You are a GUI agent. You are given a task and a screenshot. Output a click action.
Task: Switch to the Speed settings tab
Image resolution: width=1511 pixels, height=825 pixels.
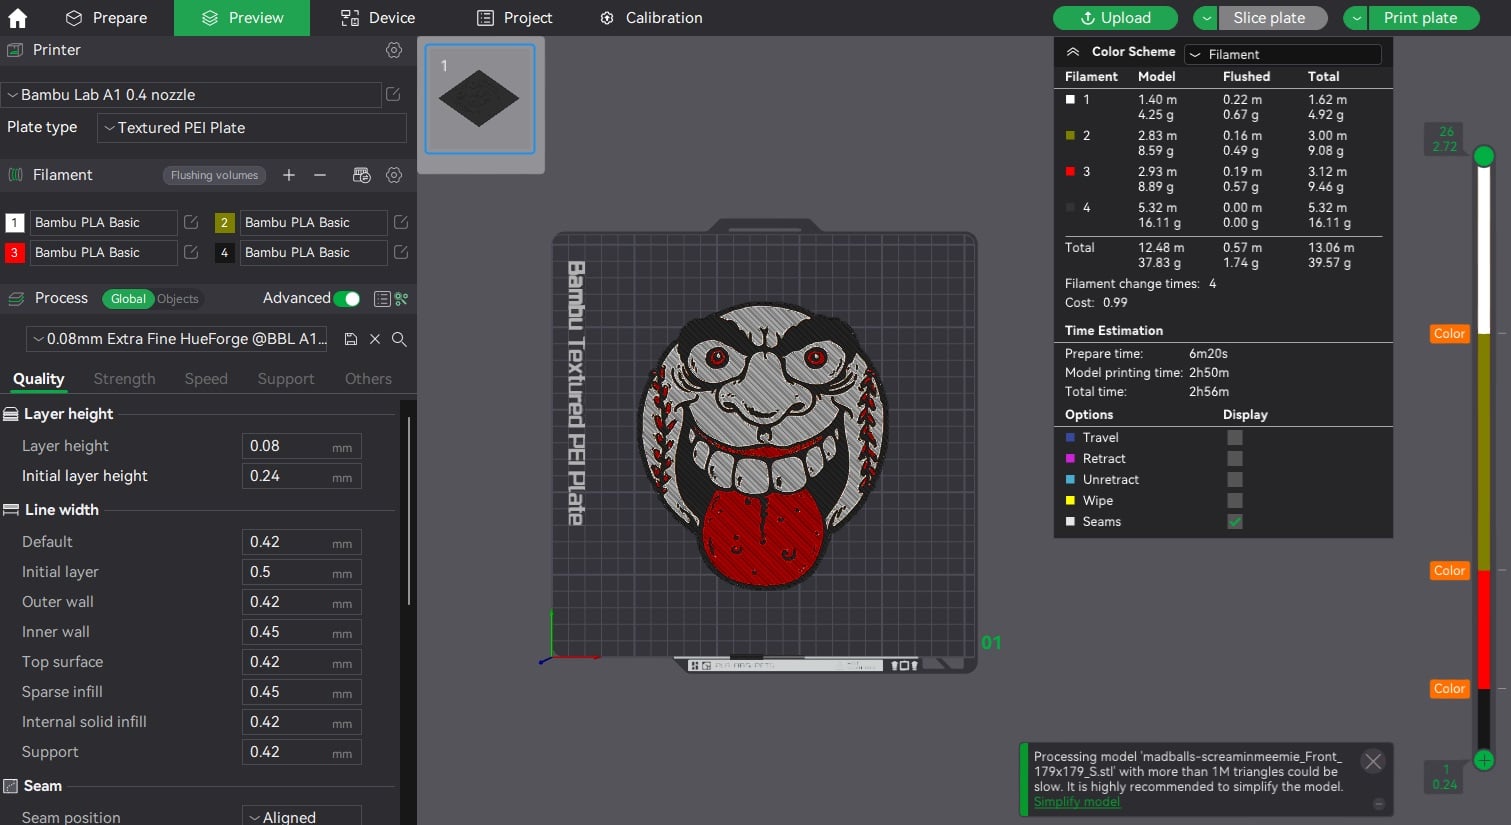(x=206, y=379)
